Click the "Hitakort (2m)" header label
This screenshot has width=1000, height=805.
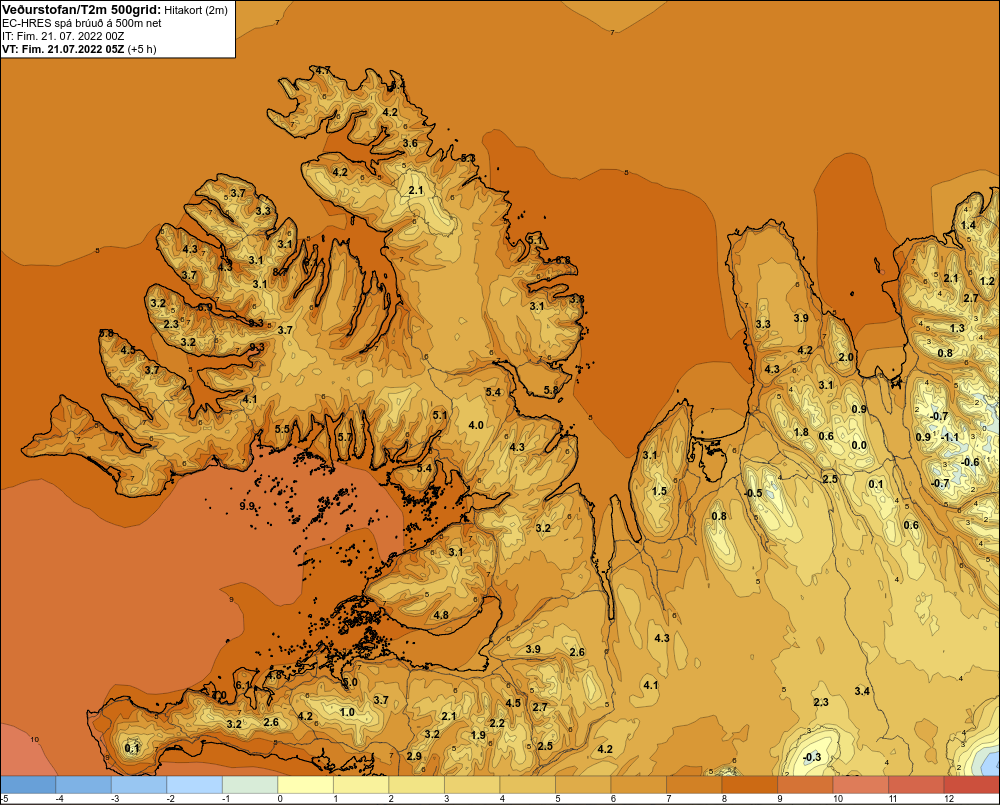point(196,10)
